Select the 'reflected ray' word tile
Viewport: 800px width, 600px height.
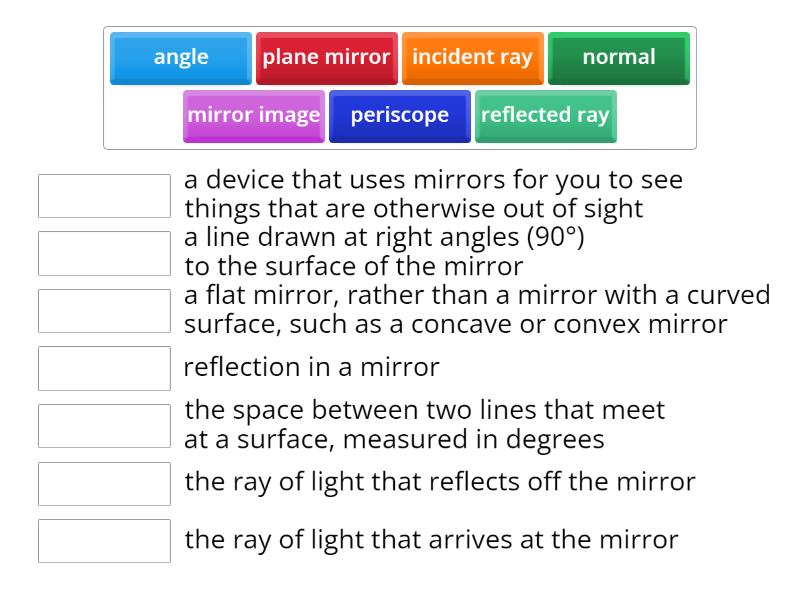click(x=546, y=115)
